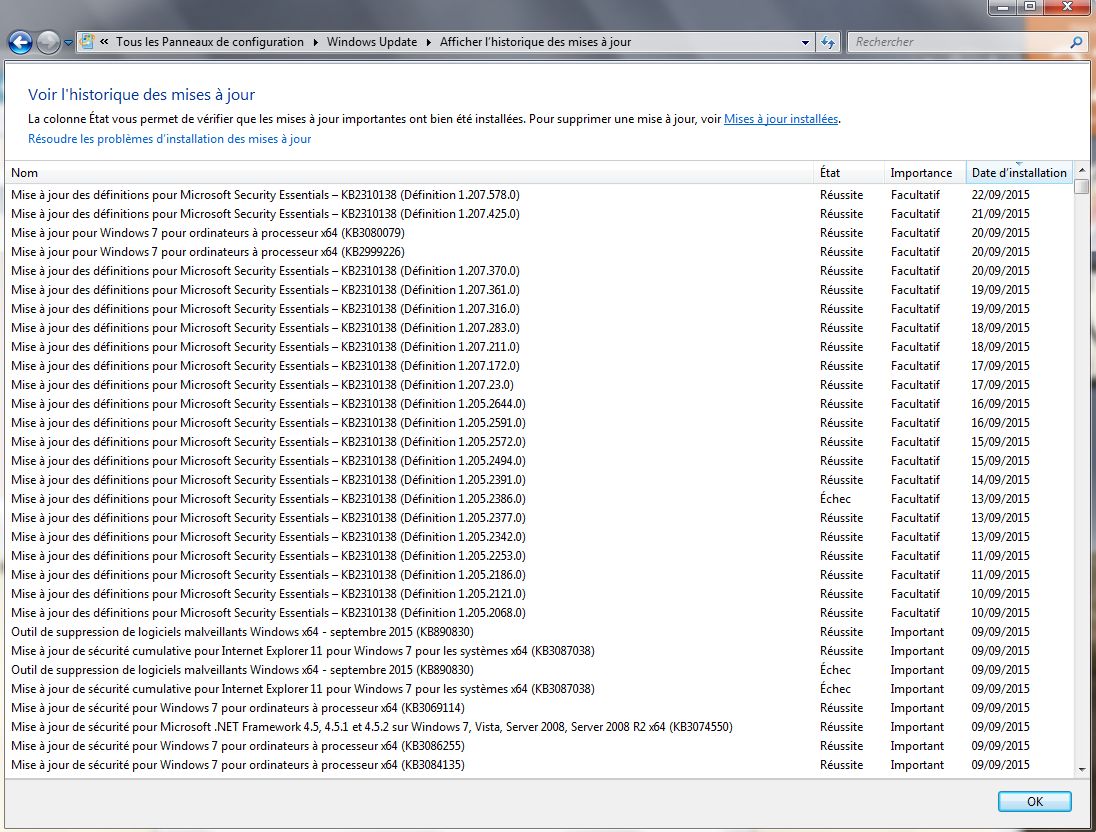Select the Definition 1.207.211.0 update row
The width and height of the screenshot is (1096, 832).
pos(538,347)
